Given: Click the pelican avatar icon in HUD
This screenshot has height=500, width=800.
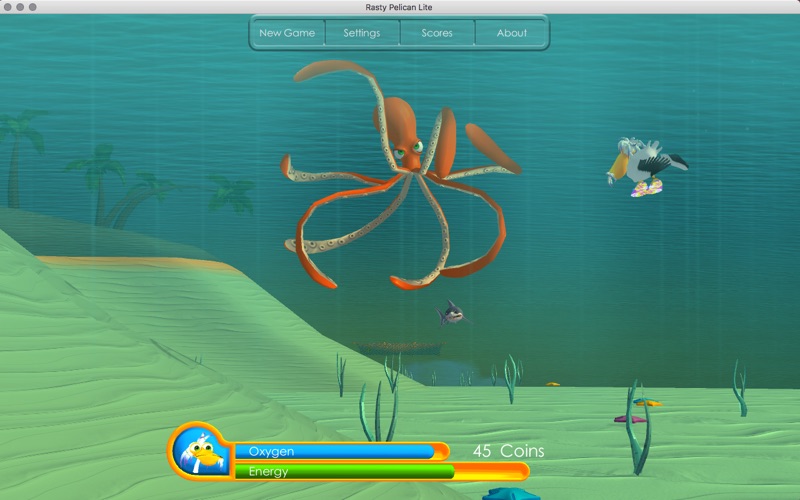Looking at the screenshot, I should point(202,452).
